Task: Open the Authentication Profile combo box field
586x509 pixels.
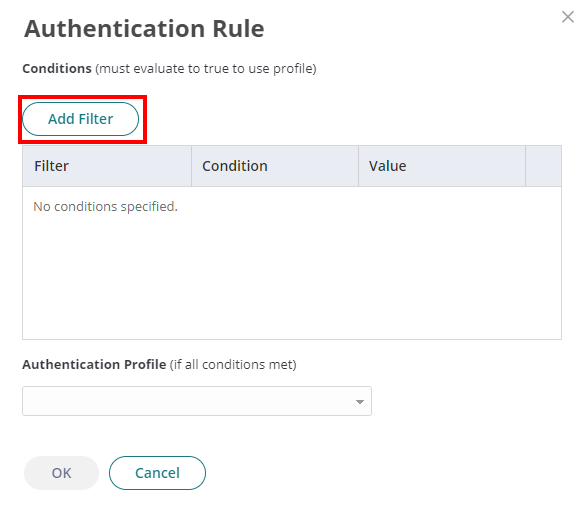Action: [x=197, y=401]
